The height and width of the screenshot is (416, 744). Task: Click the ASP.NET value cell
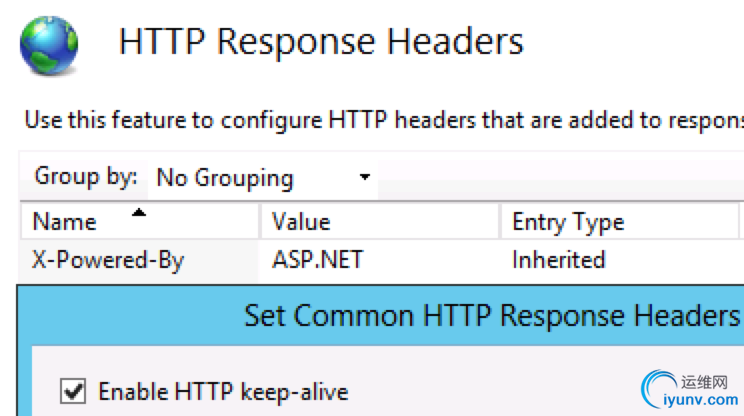coord(317,260)
